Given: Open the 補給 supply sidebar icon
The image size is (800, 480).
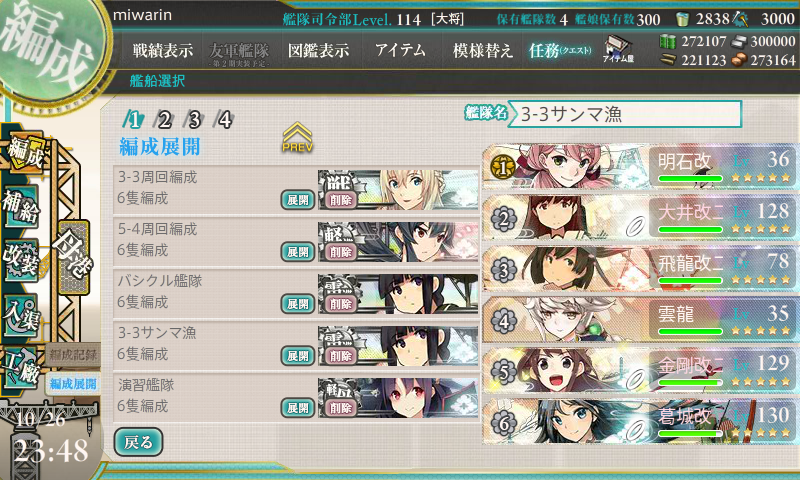Looking at the screenshot, I should coord(21,206).
